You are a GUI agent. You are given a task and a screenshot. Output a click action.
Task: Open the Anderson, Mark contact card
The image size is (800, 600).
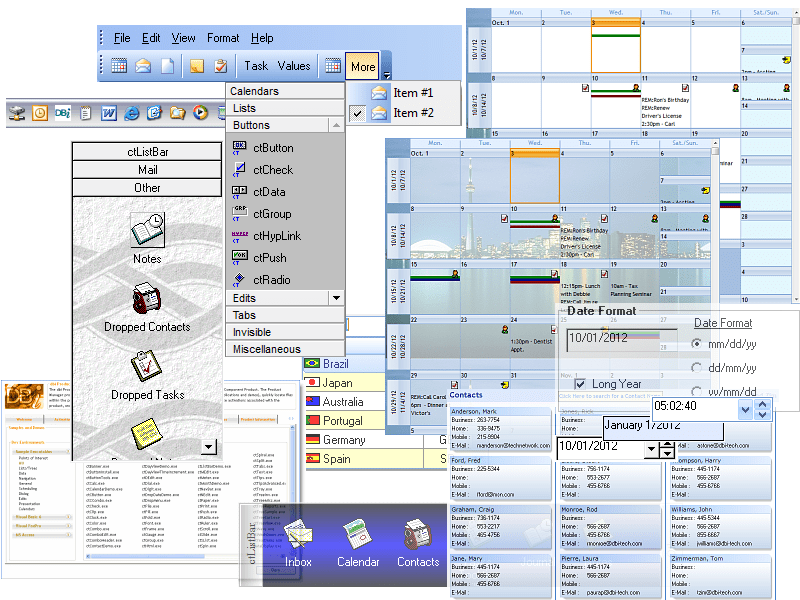click(501, 429)
